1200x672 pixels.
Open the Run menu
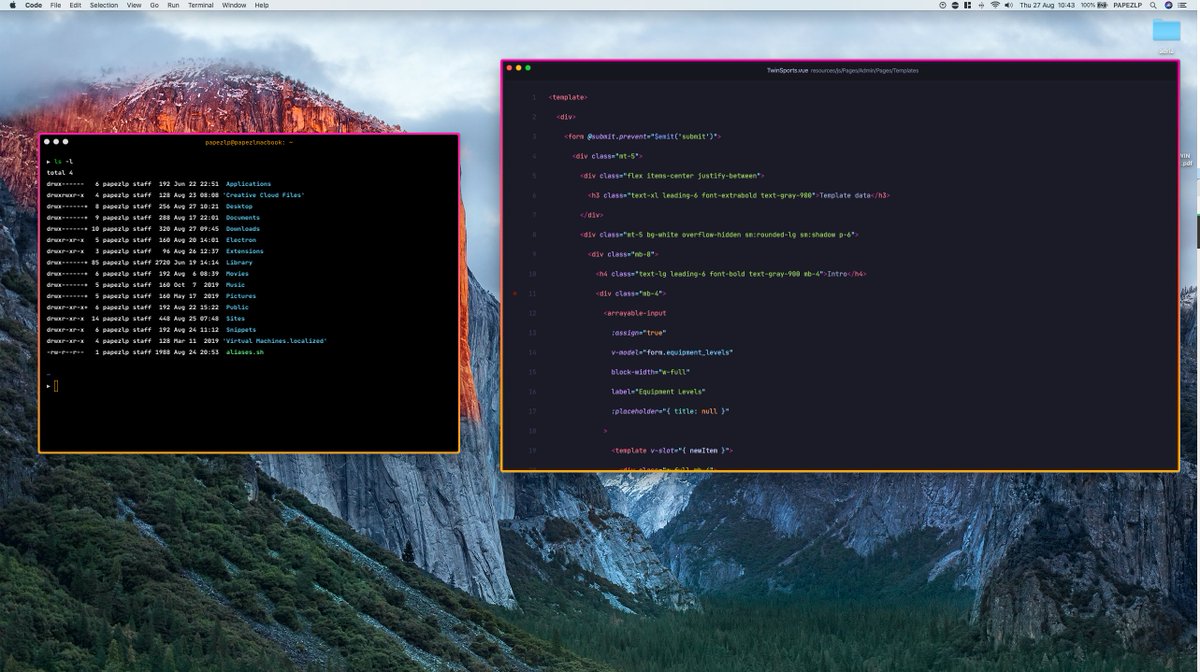click(x=172, y=5)
